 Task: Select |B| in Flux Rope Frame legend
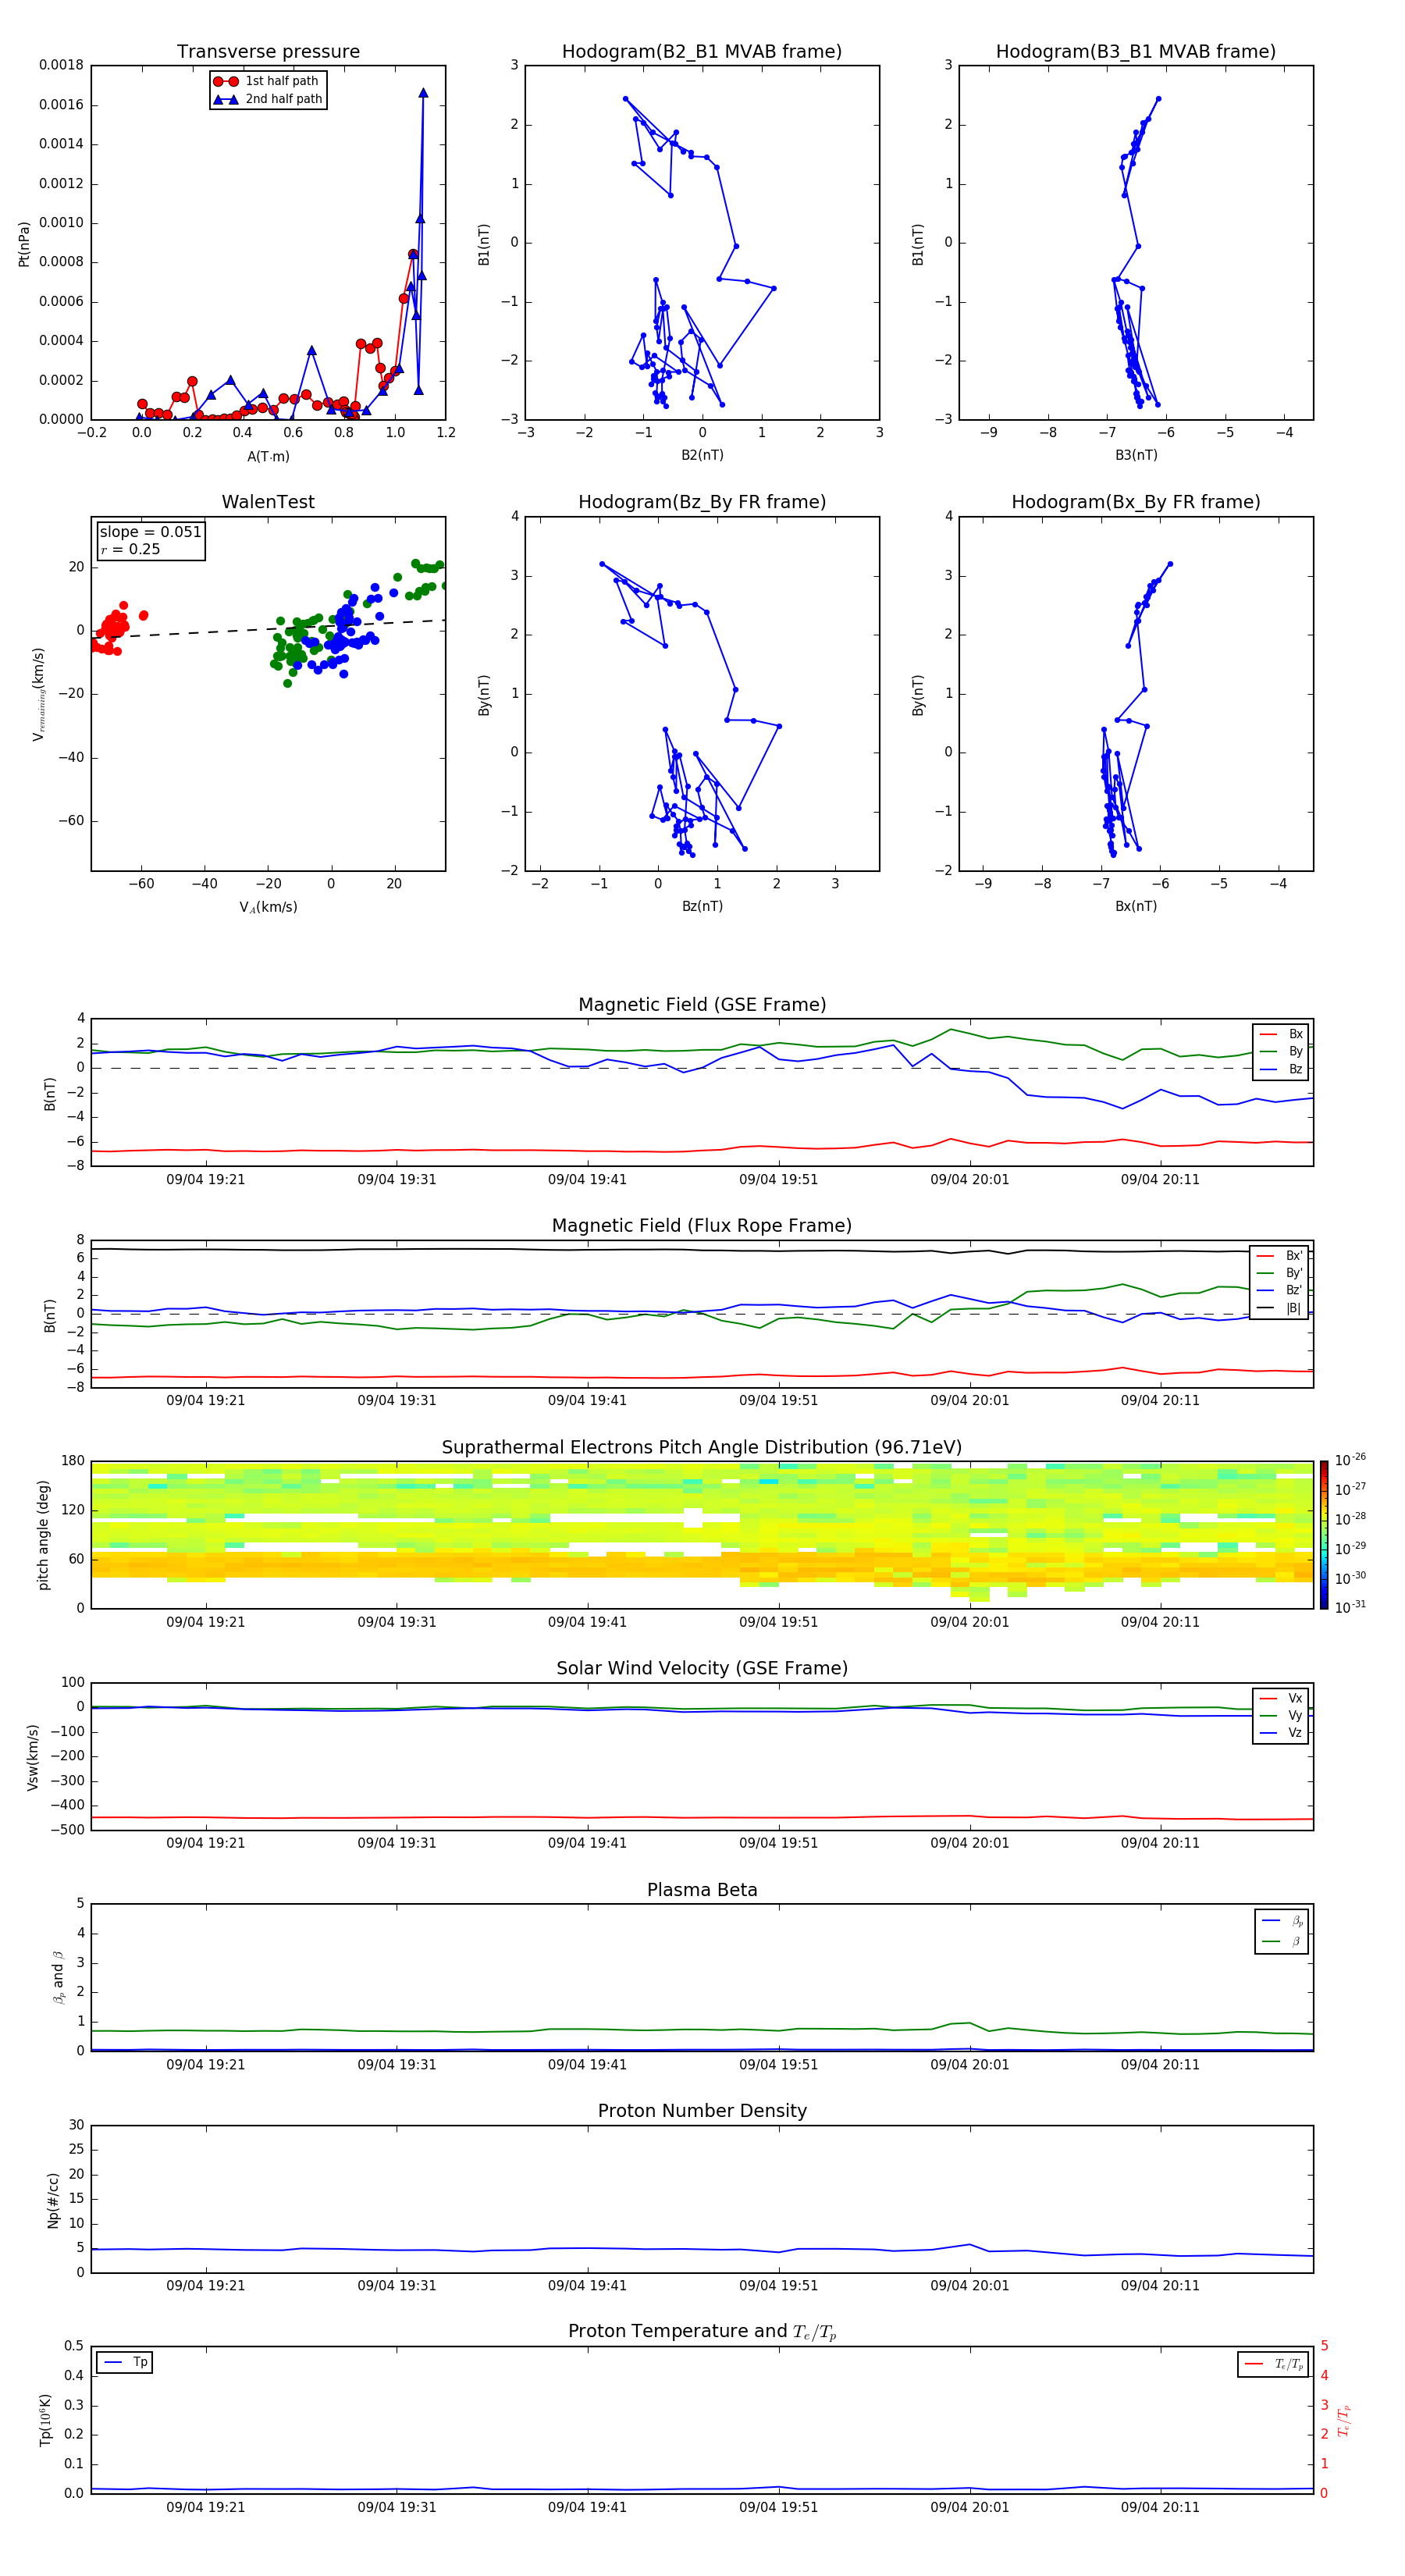[x=1279, y=1308]
